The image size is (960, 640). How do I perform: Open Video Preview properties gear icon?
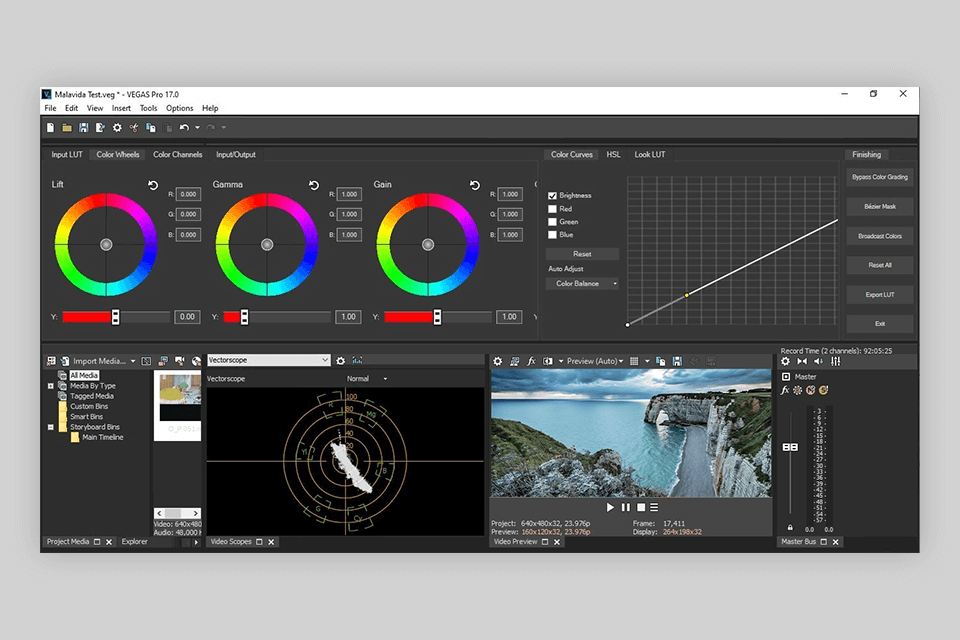[498, 361]
